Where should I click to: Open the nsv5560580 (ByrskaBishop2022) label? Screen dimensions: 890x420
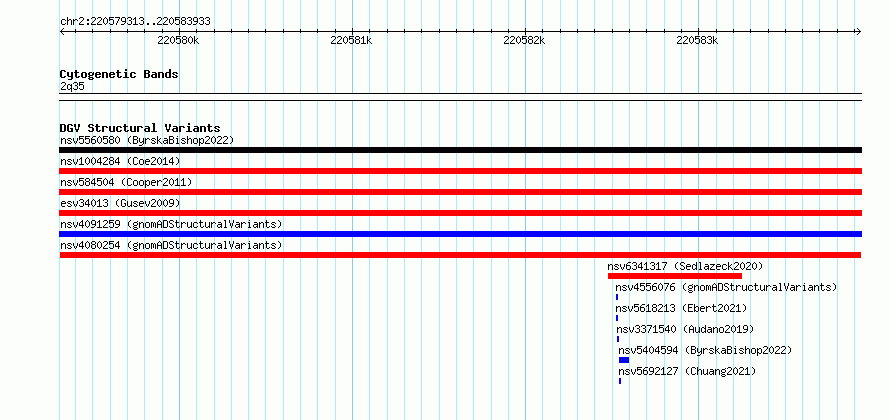[x=147, y=140]
